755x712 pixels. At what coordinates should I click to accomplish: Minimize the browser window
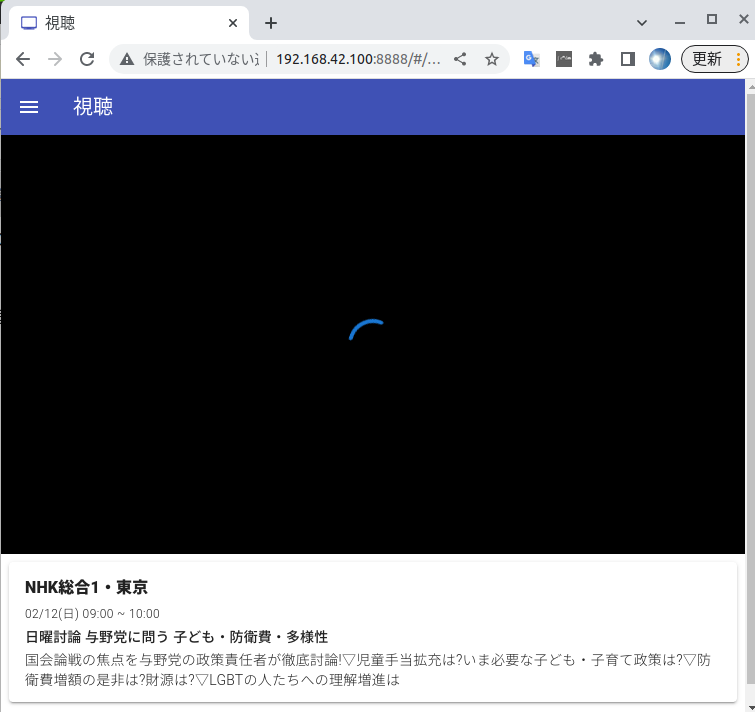680,23
